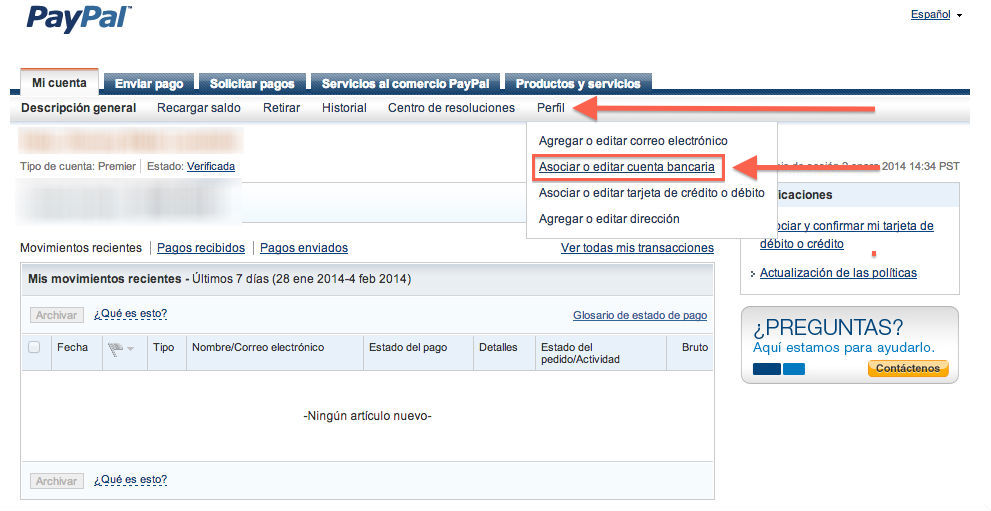991x511 pixels.
Task: Open the Perfil menu
Action: (x=551, y=108)
